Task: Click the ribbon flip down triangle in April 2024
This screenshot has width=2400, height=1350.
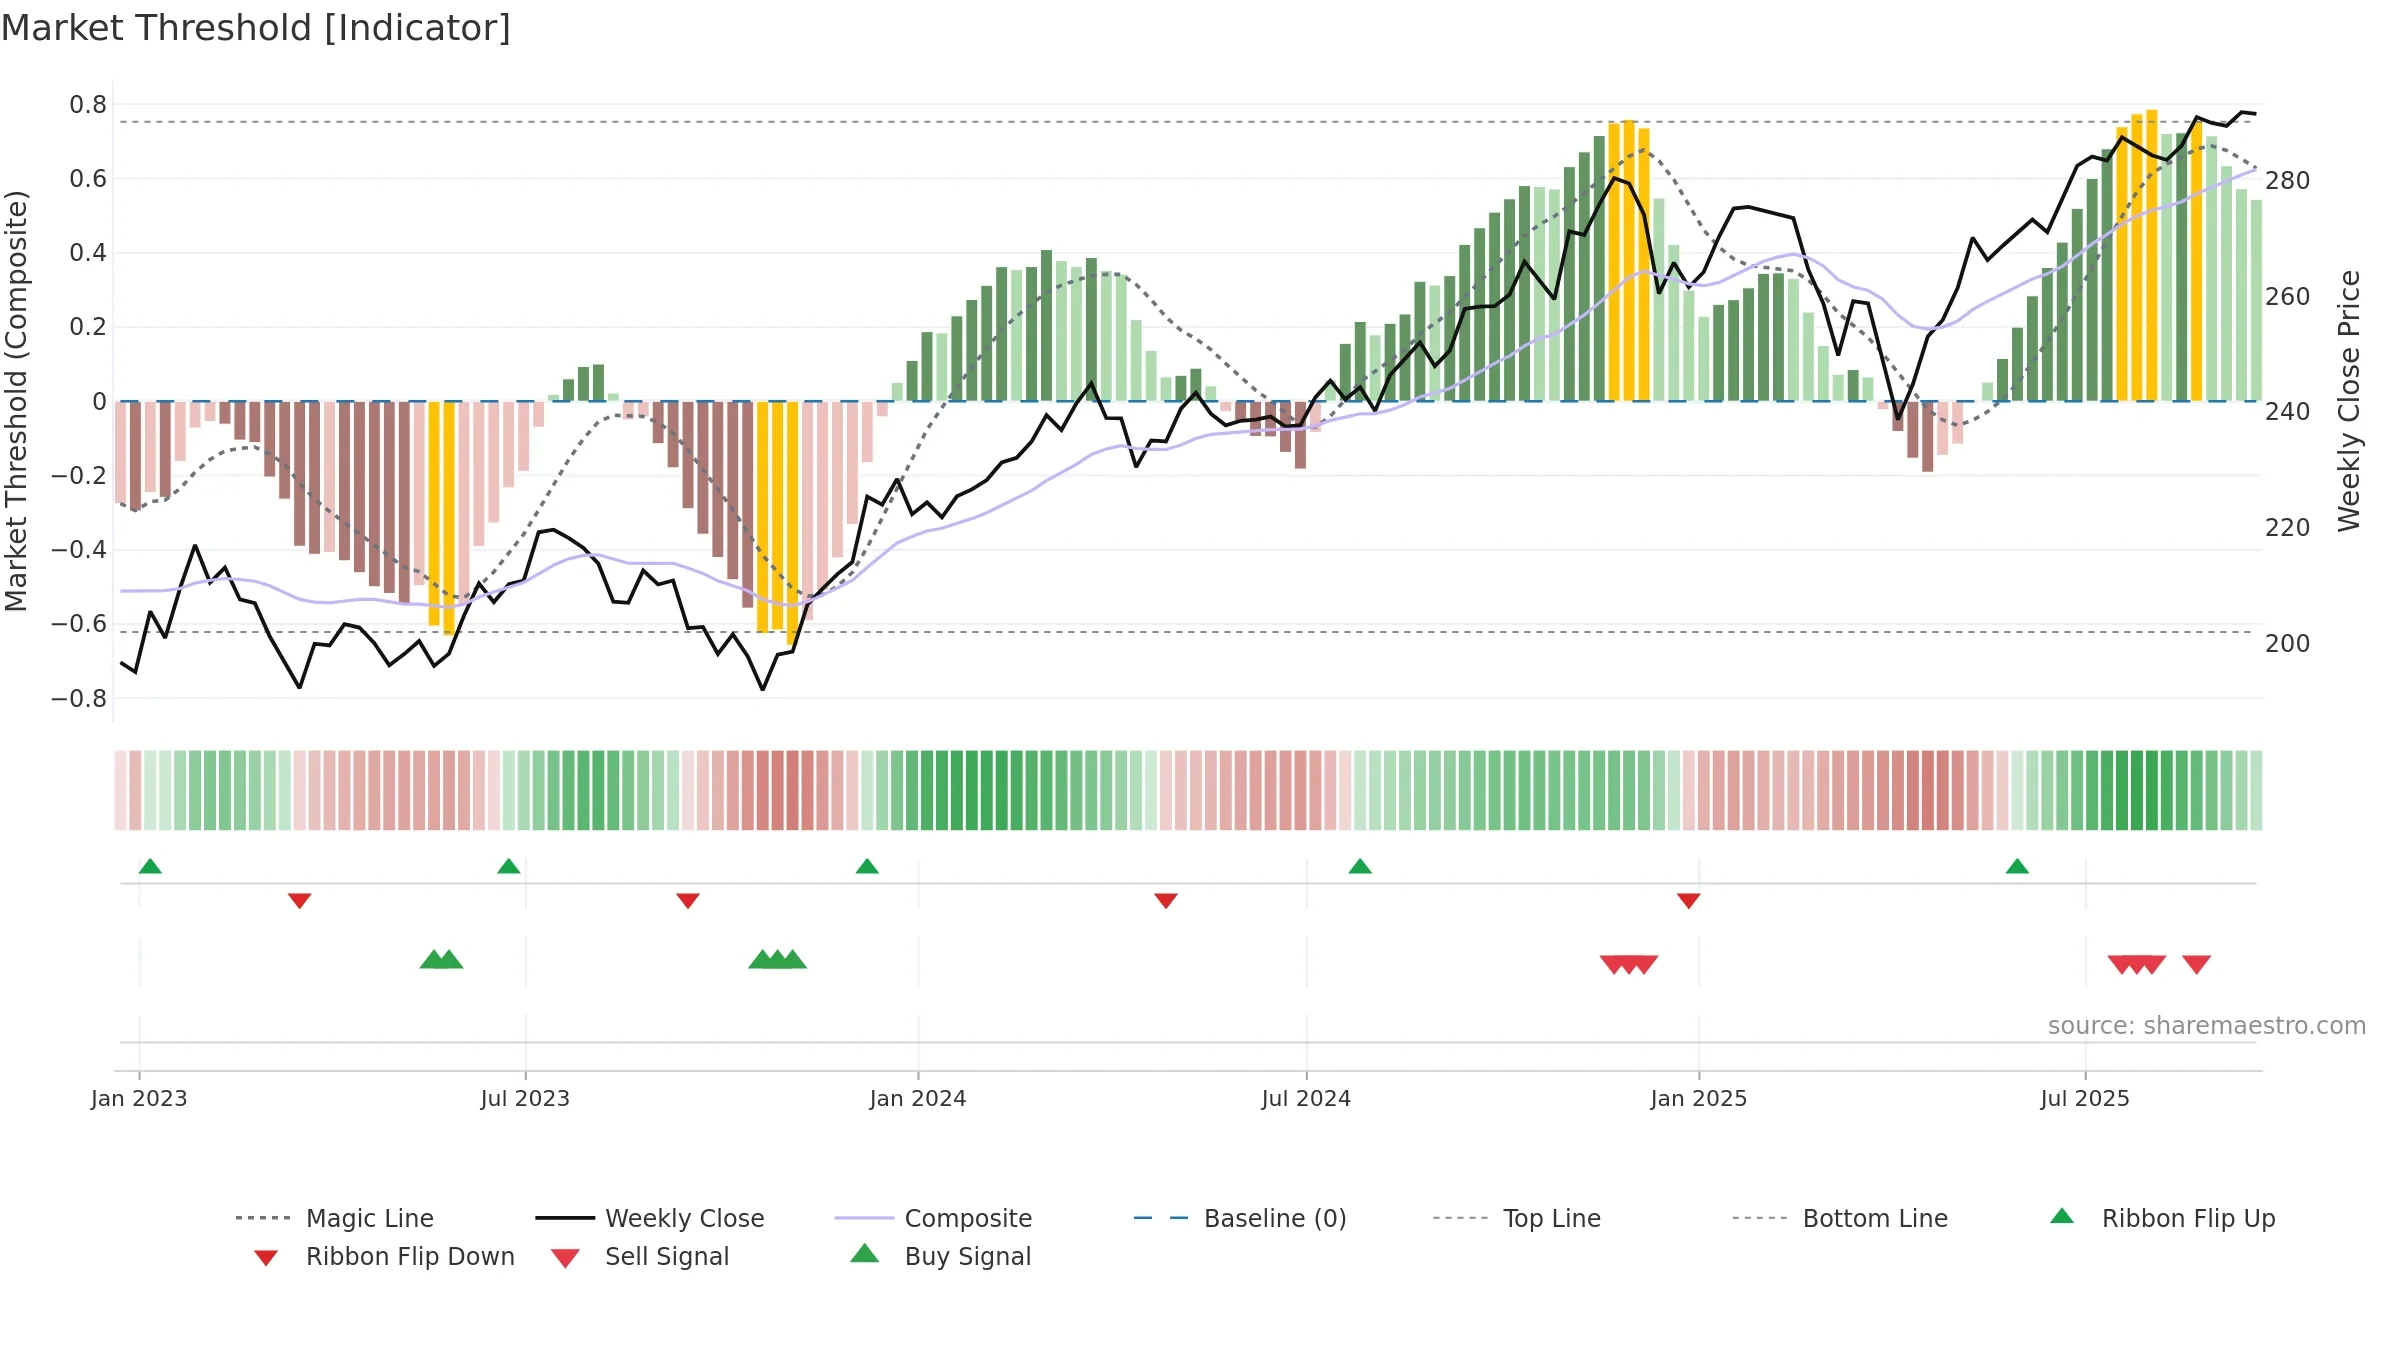Action: point(1165,901)
